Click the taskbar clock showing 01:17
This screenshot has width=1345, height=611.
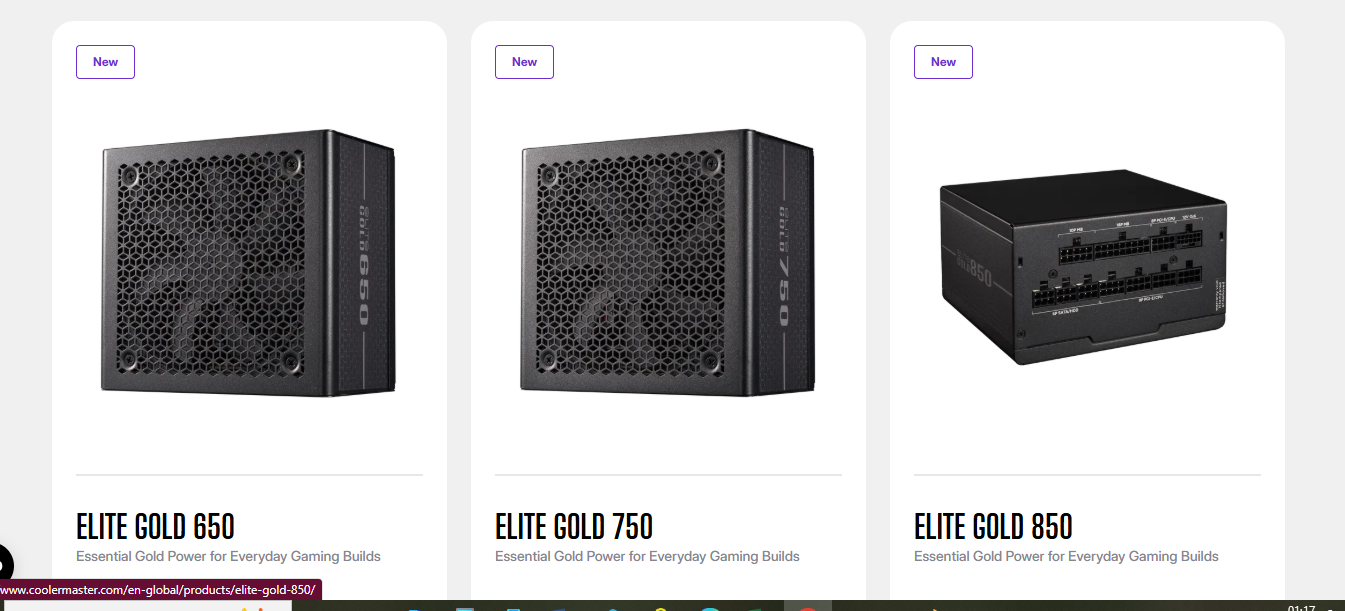[x=1301, y=607]
